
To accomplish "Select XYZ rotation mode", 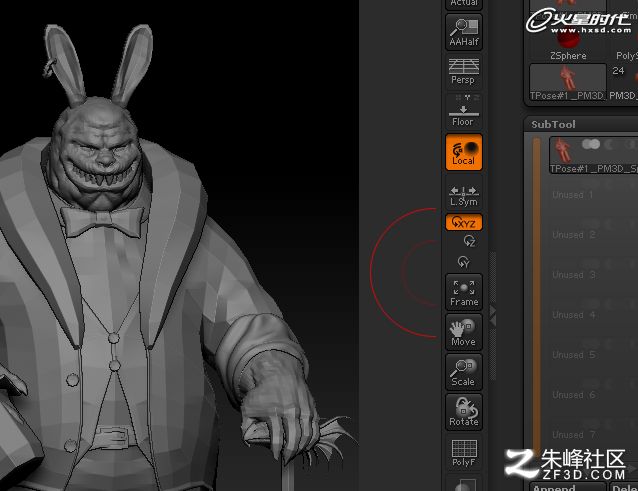I will [x=464, y=222].
